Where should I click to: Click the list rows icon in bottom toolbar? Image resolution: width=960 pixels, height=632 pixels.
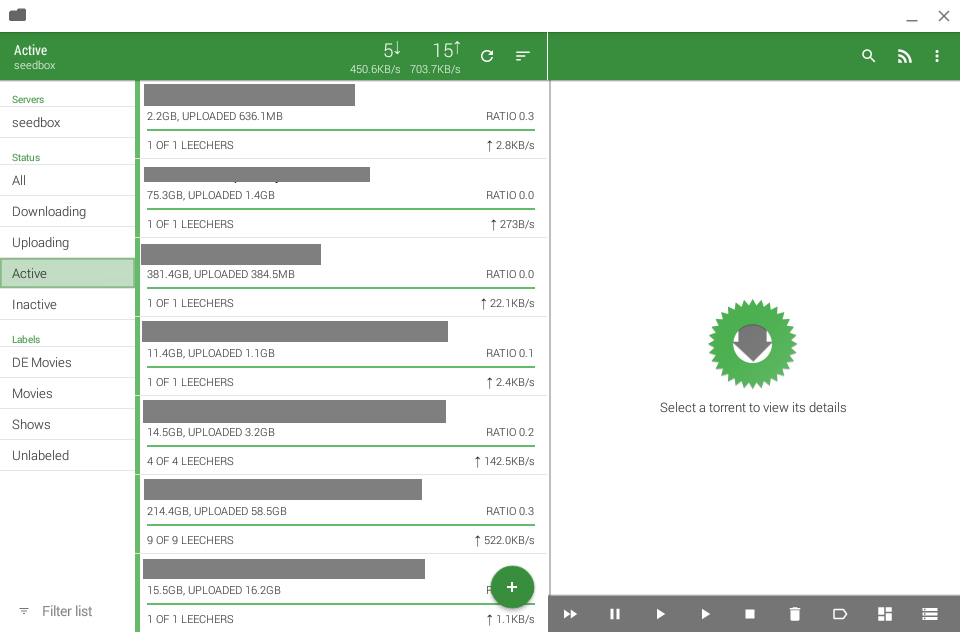point(930,614)
